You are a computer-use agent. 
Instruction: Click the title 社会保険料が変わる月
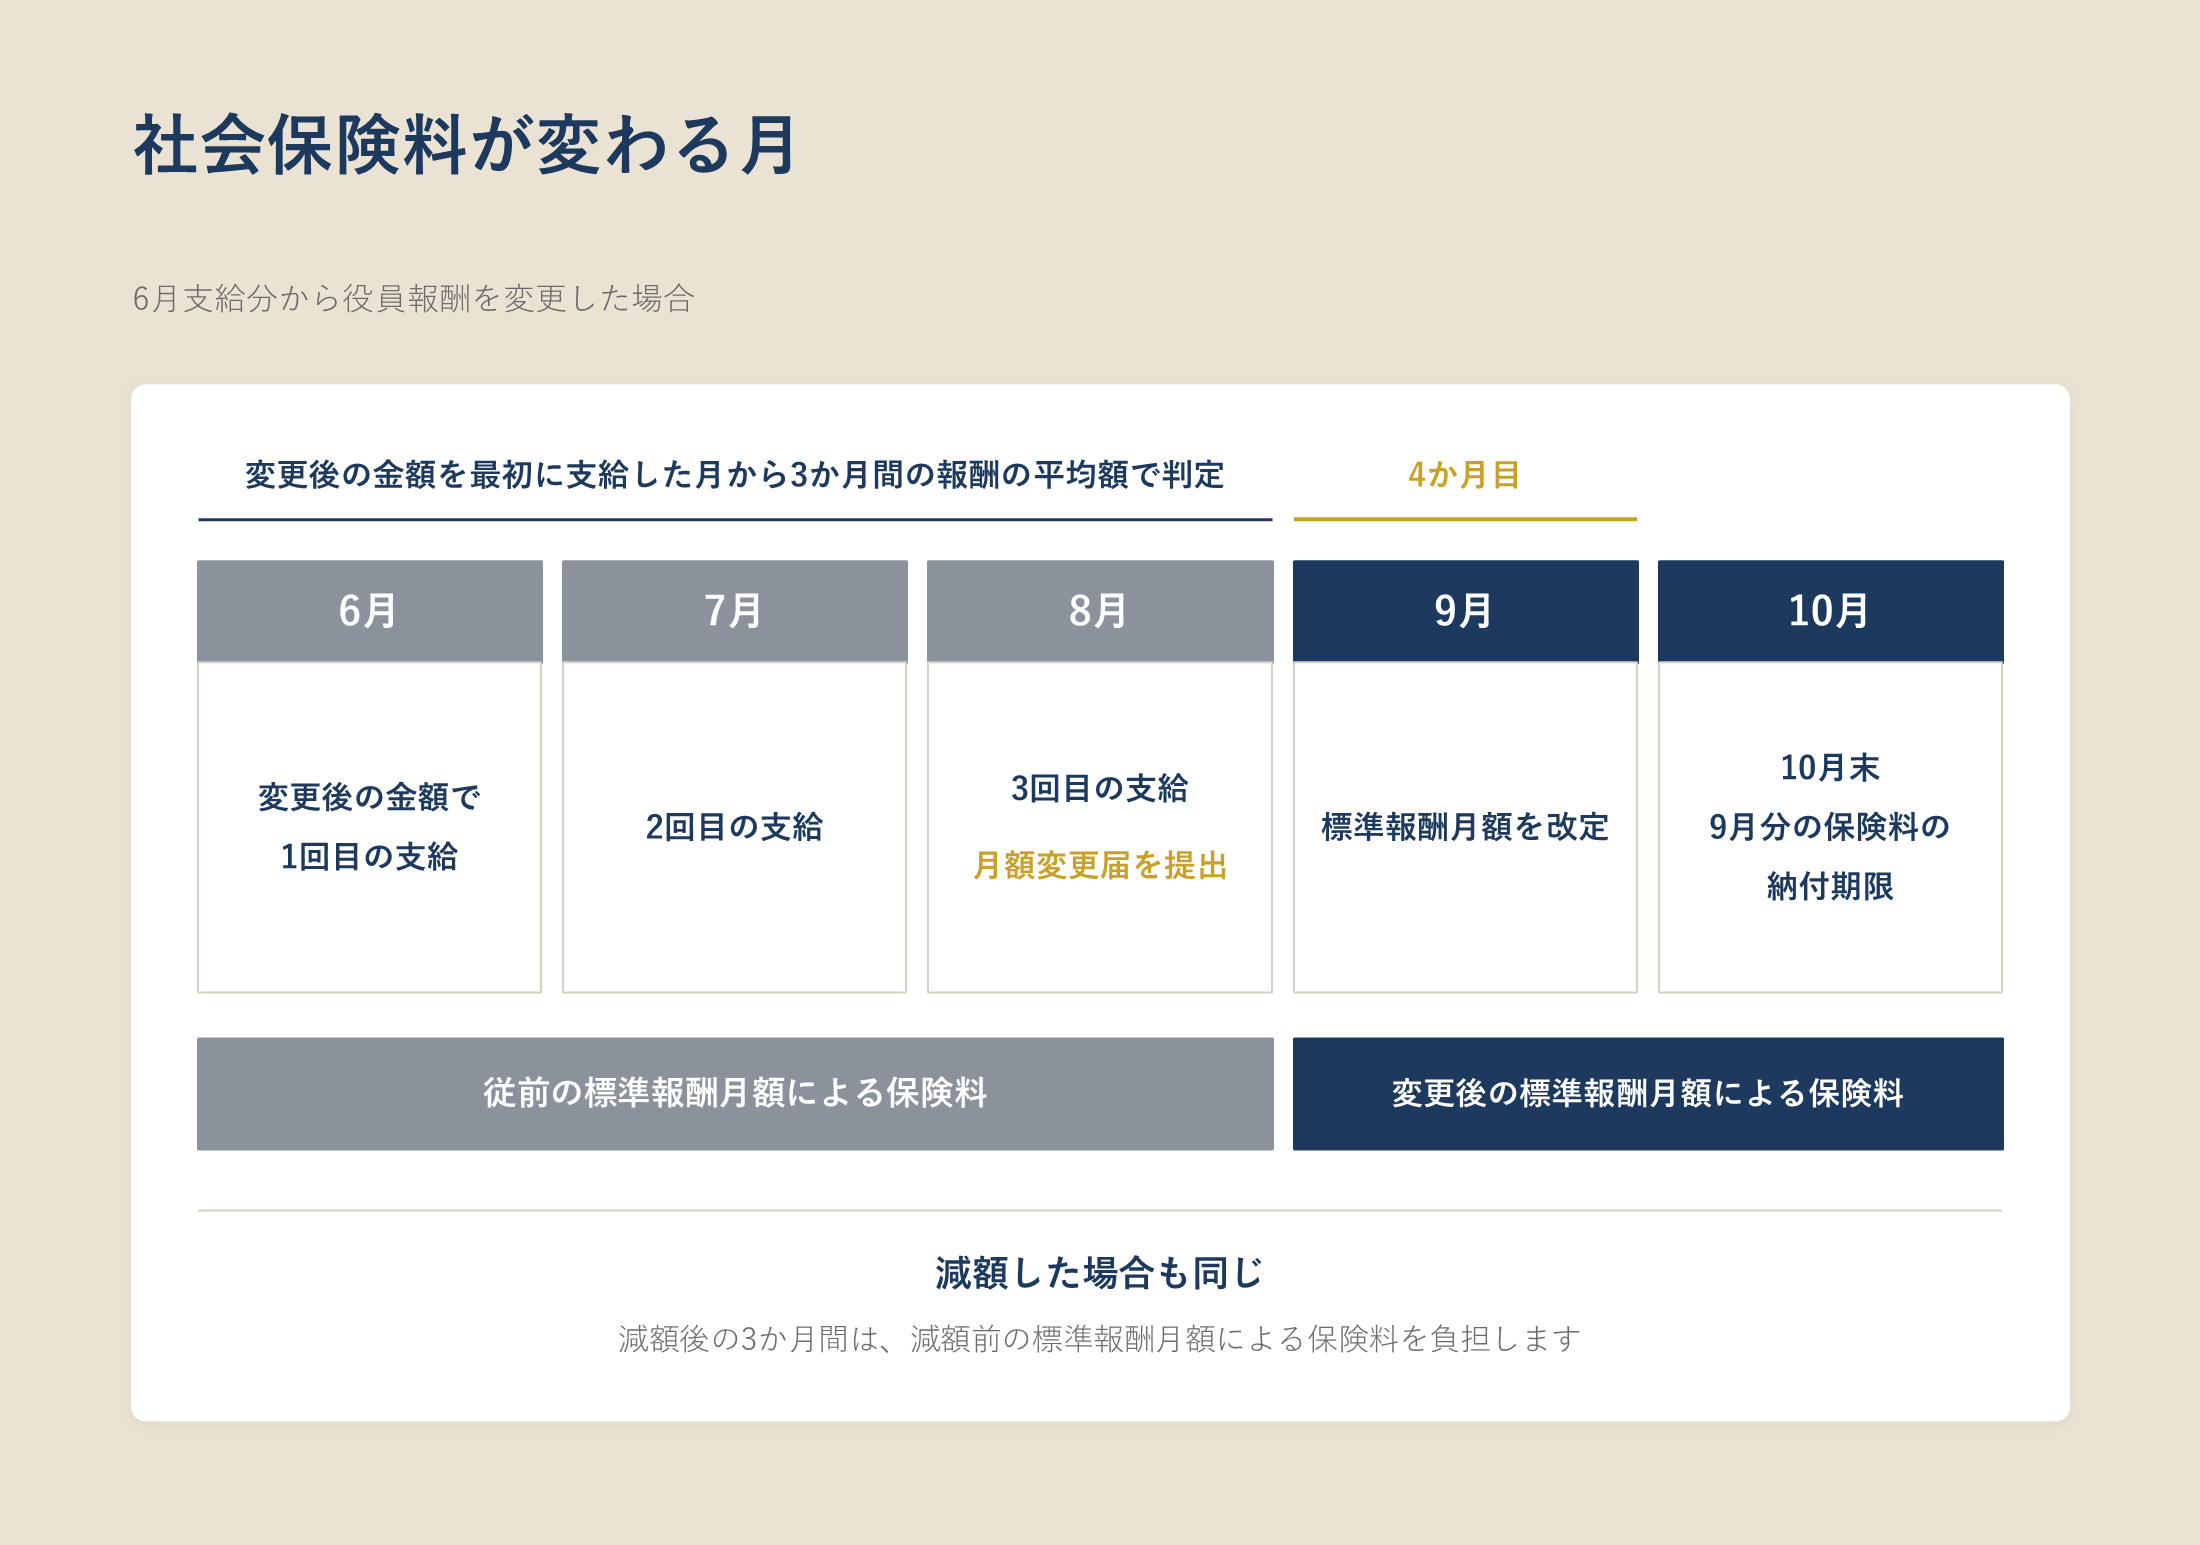coord(465,145)
